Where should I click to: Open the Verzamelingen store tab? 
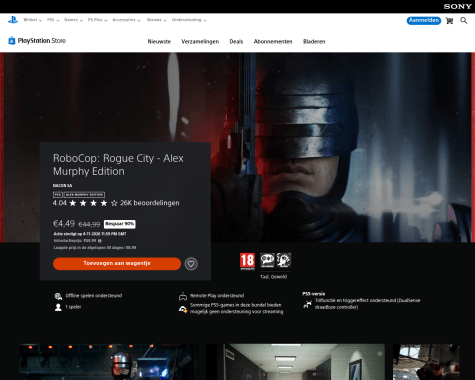click(200, 42)
